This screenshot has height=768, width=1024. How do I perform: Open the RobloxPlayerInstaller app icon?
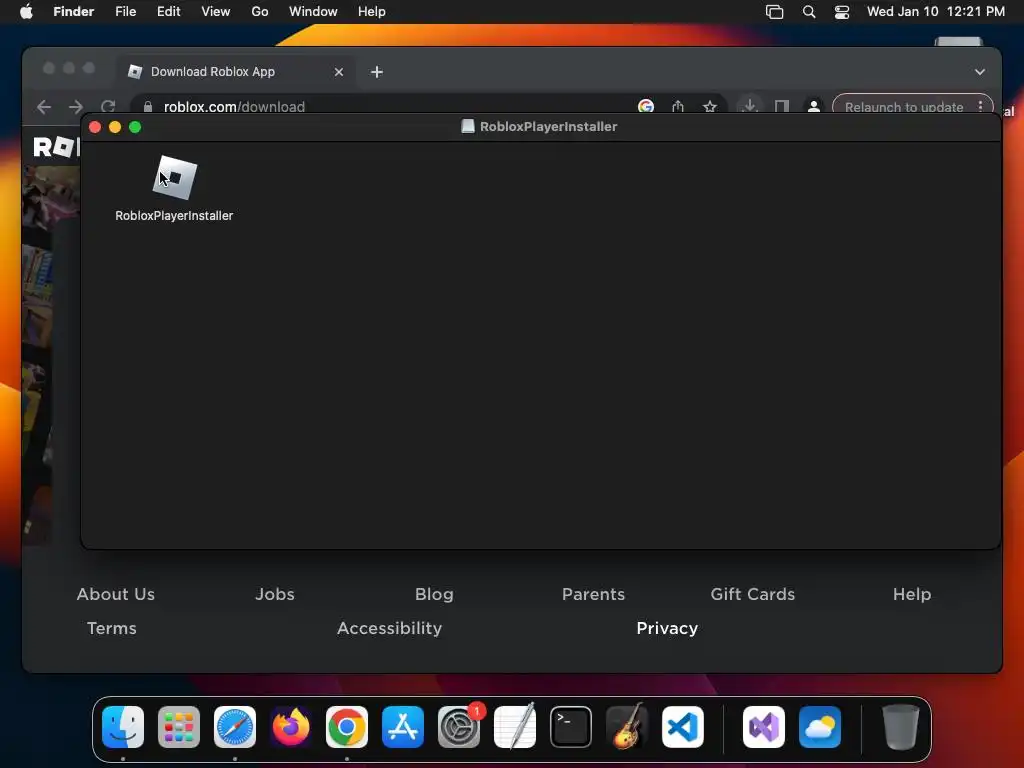pyautogui.click(x=174, y=178)
